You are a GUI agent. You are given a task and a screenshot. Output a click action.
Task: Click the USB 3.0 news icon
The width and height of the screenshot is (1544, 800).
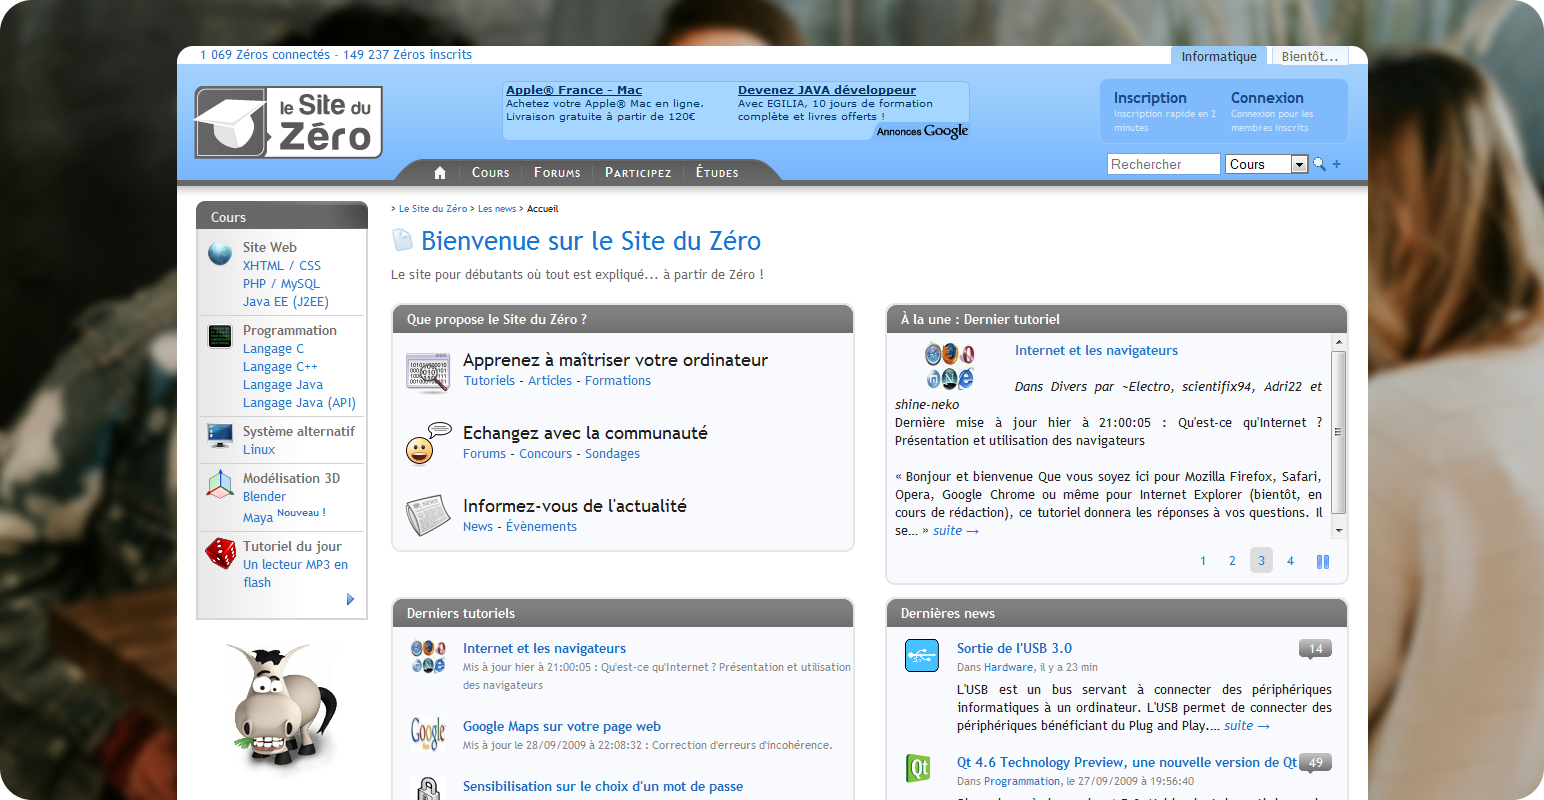[921, 656]
